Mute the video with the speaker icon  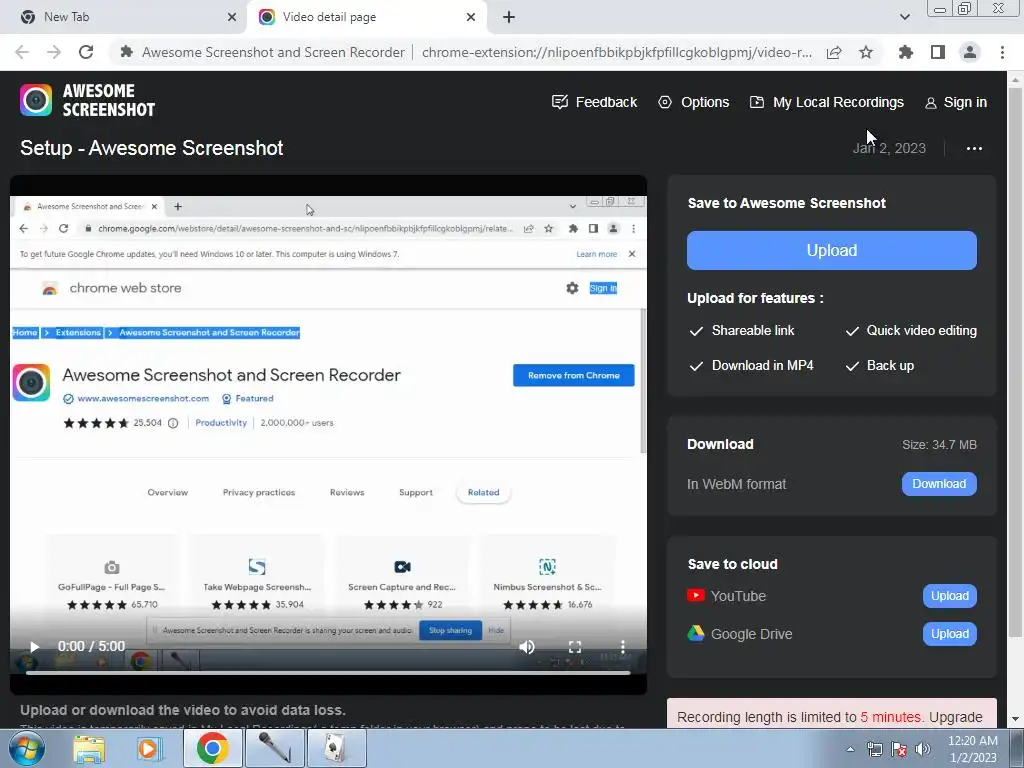(526, 647)
